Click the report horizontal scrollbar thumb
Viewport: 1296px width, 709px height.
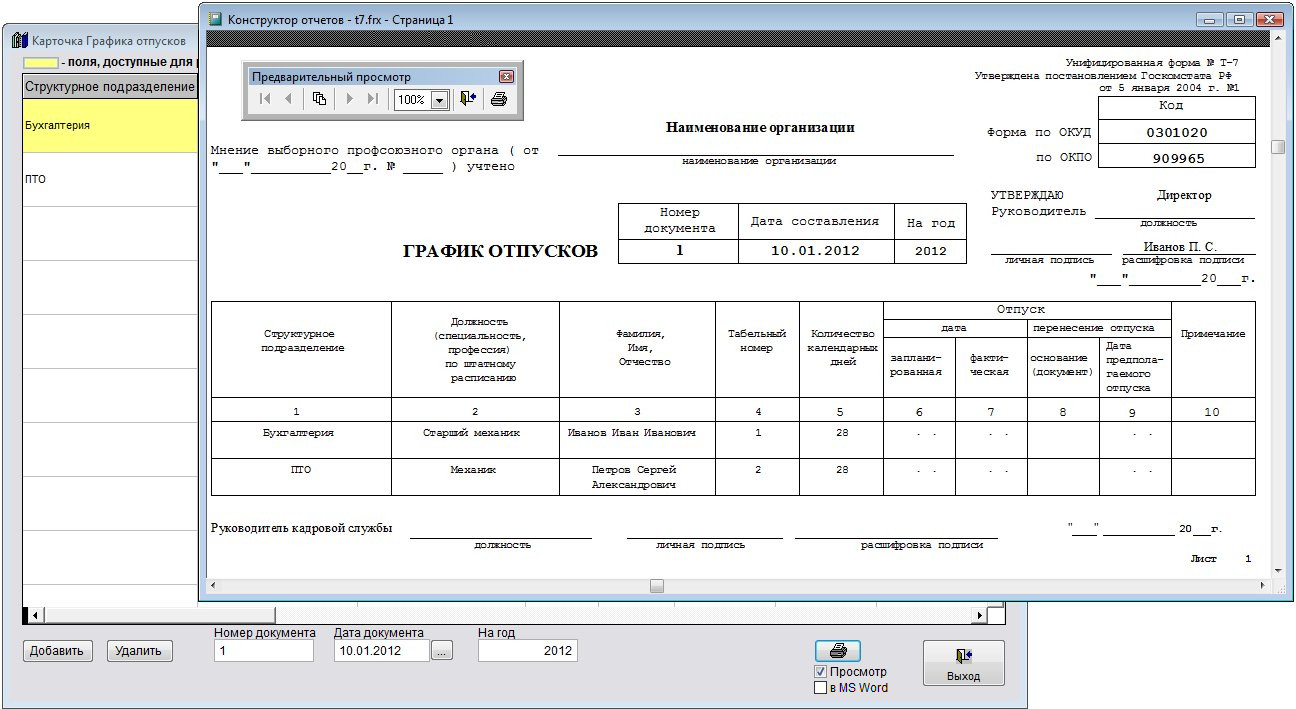656,586
